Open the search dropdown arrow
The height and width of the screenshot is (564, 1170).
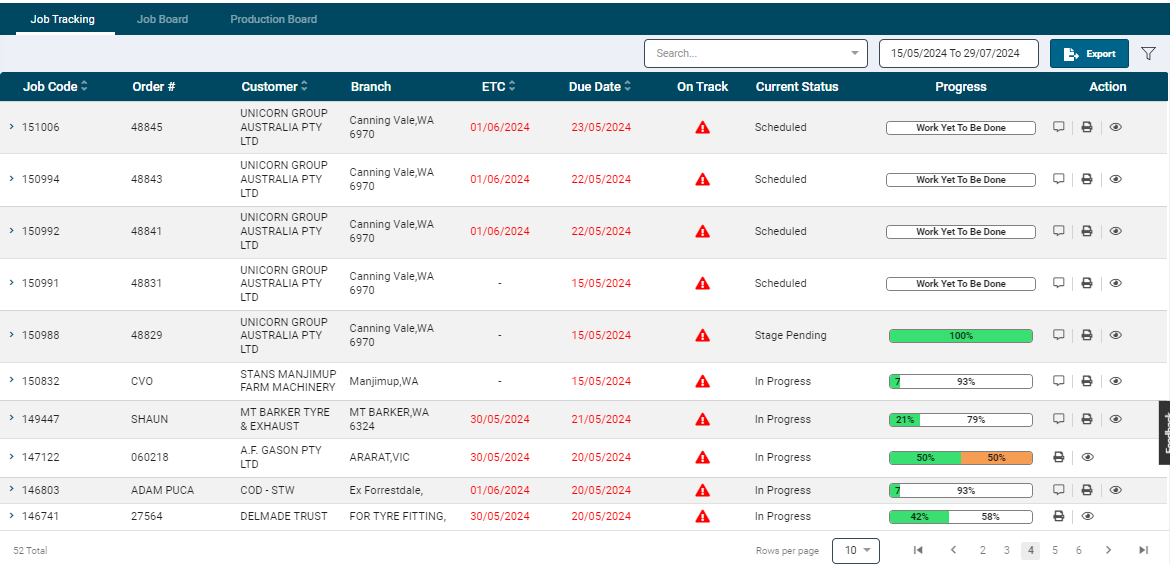tap(854, 53)
